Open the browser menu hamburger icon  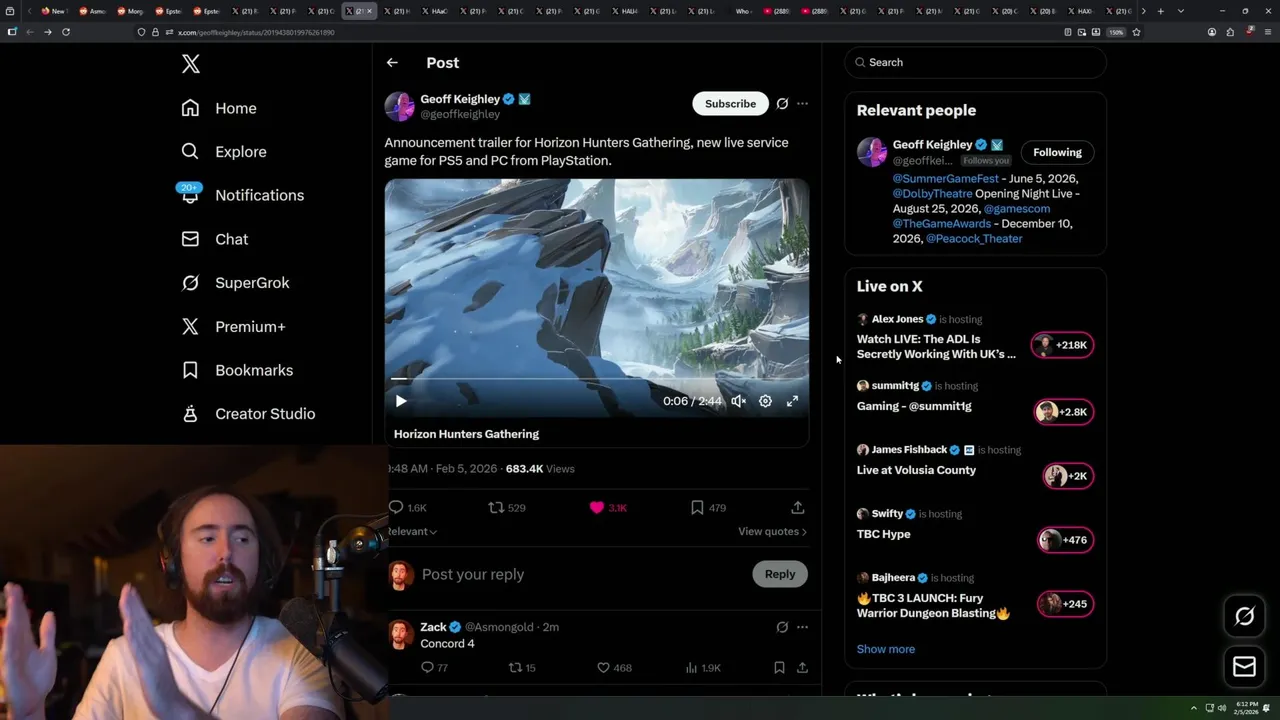(x=1268, y=32)
